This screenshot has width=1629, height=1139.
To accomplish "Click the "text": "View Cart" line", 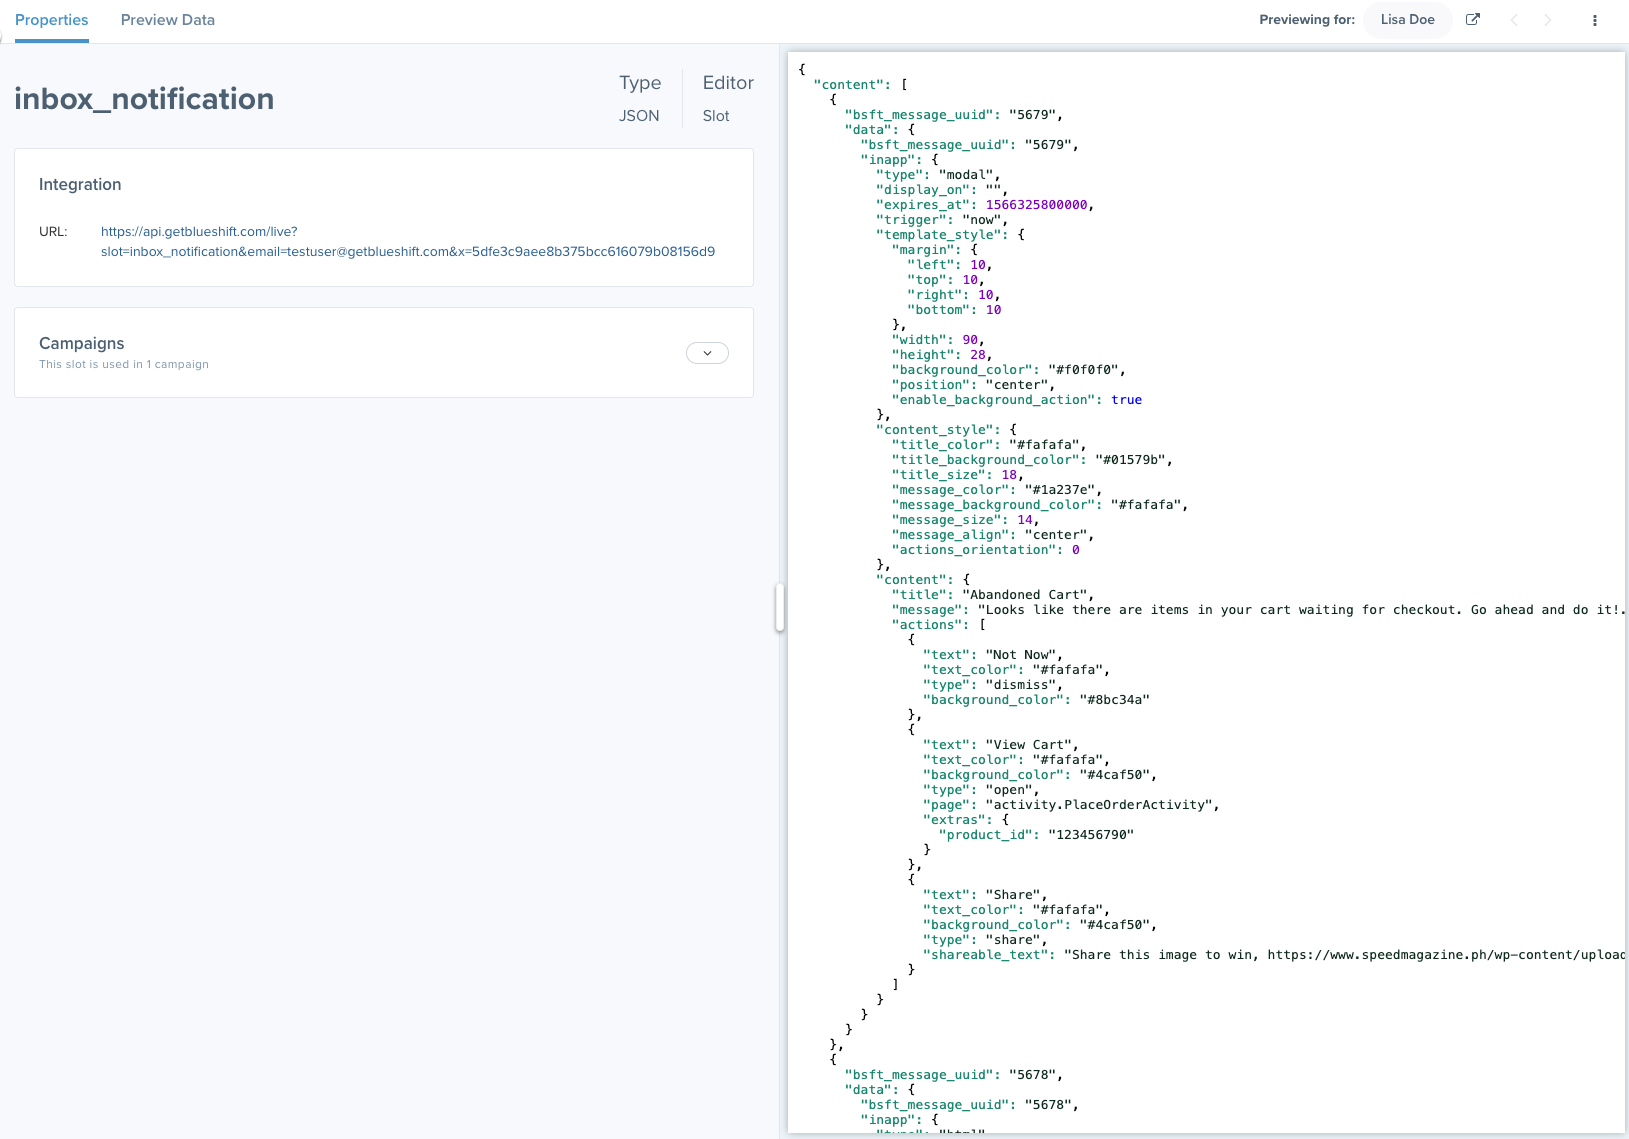I will (x=1001, y=745).
